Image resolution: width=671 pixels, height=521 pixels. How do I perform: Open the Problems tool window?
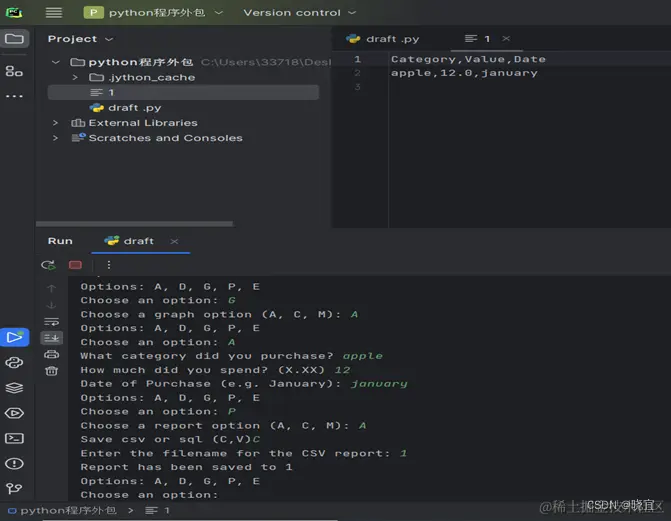coord(14,464)
